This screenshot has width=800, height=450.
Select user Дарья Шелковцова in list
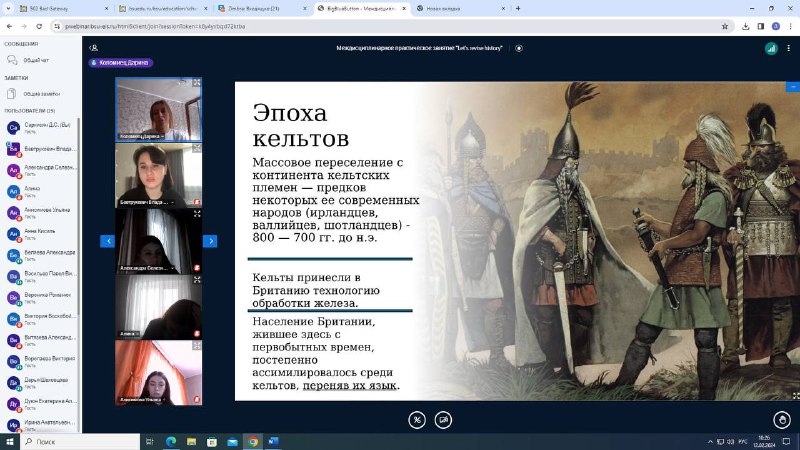pyautogui.click(x=40, y=383)
